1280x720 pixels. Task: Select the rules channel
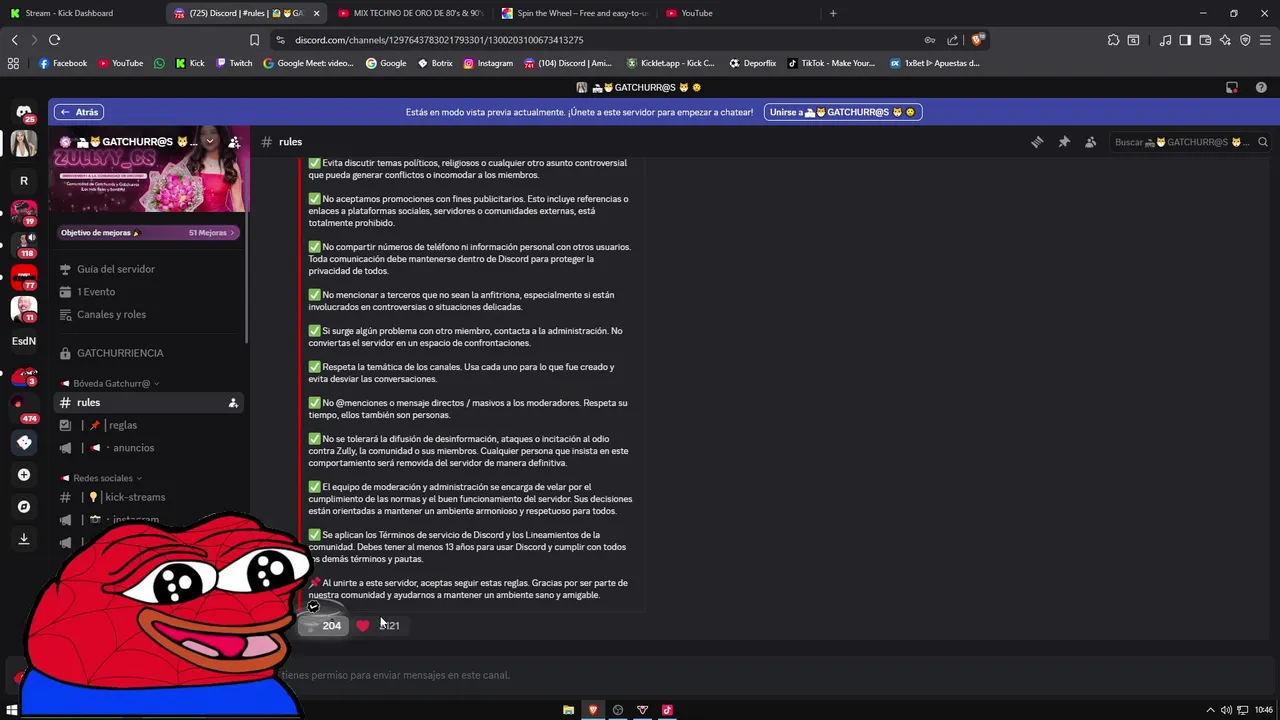(148, 403)
